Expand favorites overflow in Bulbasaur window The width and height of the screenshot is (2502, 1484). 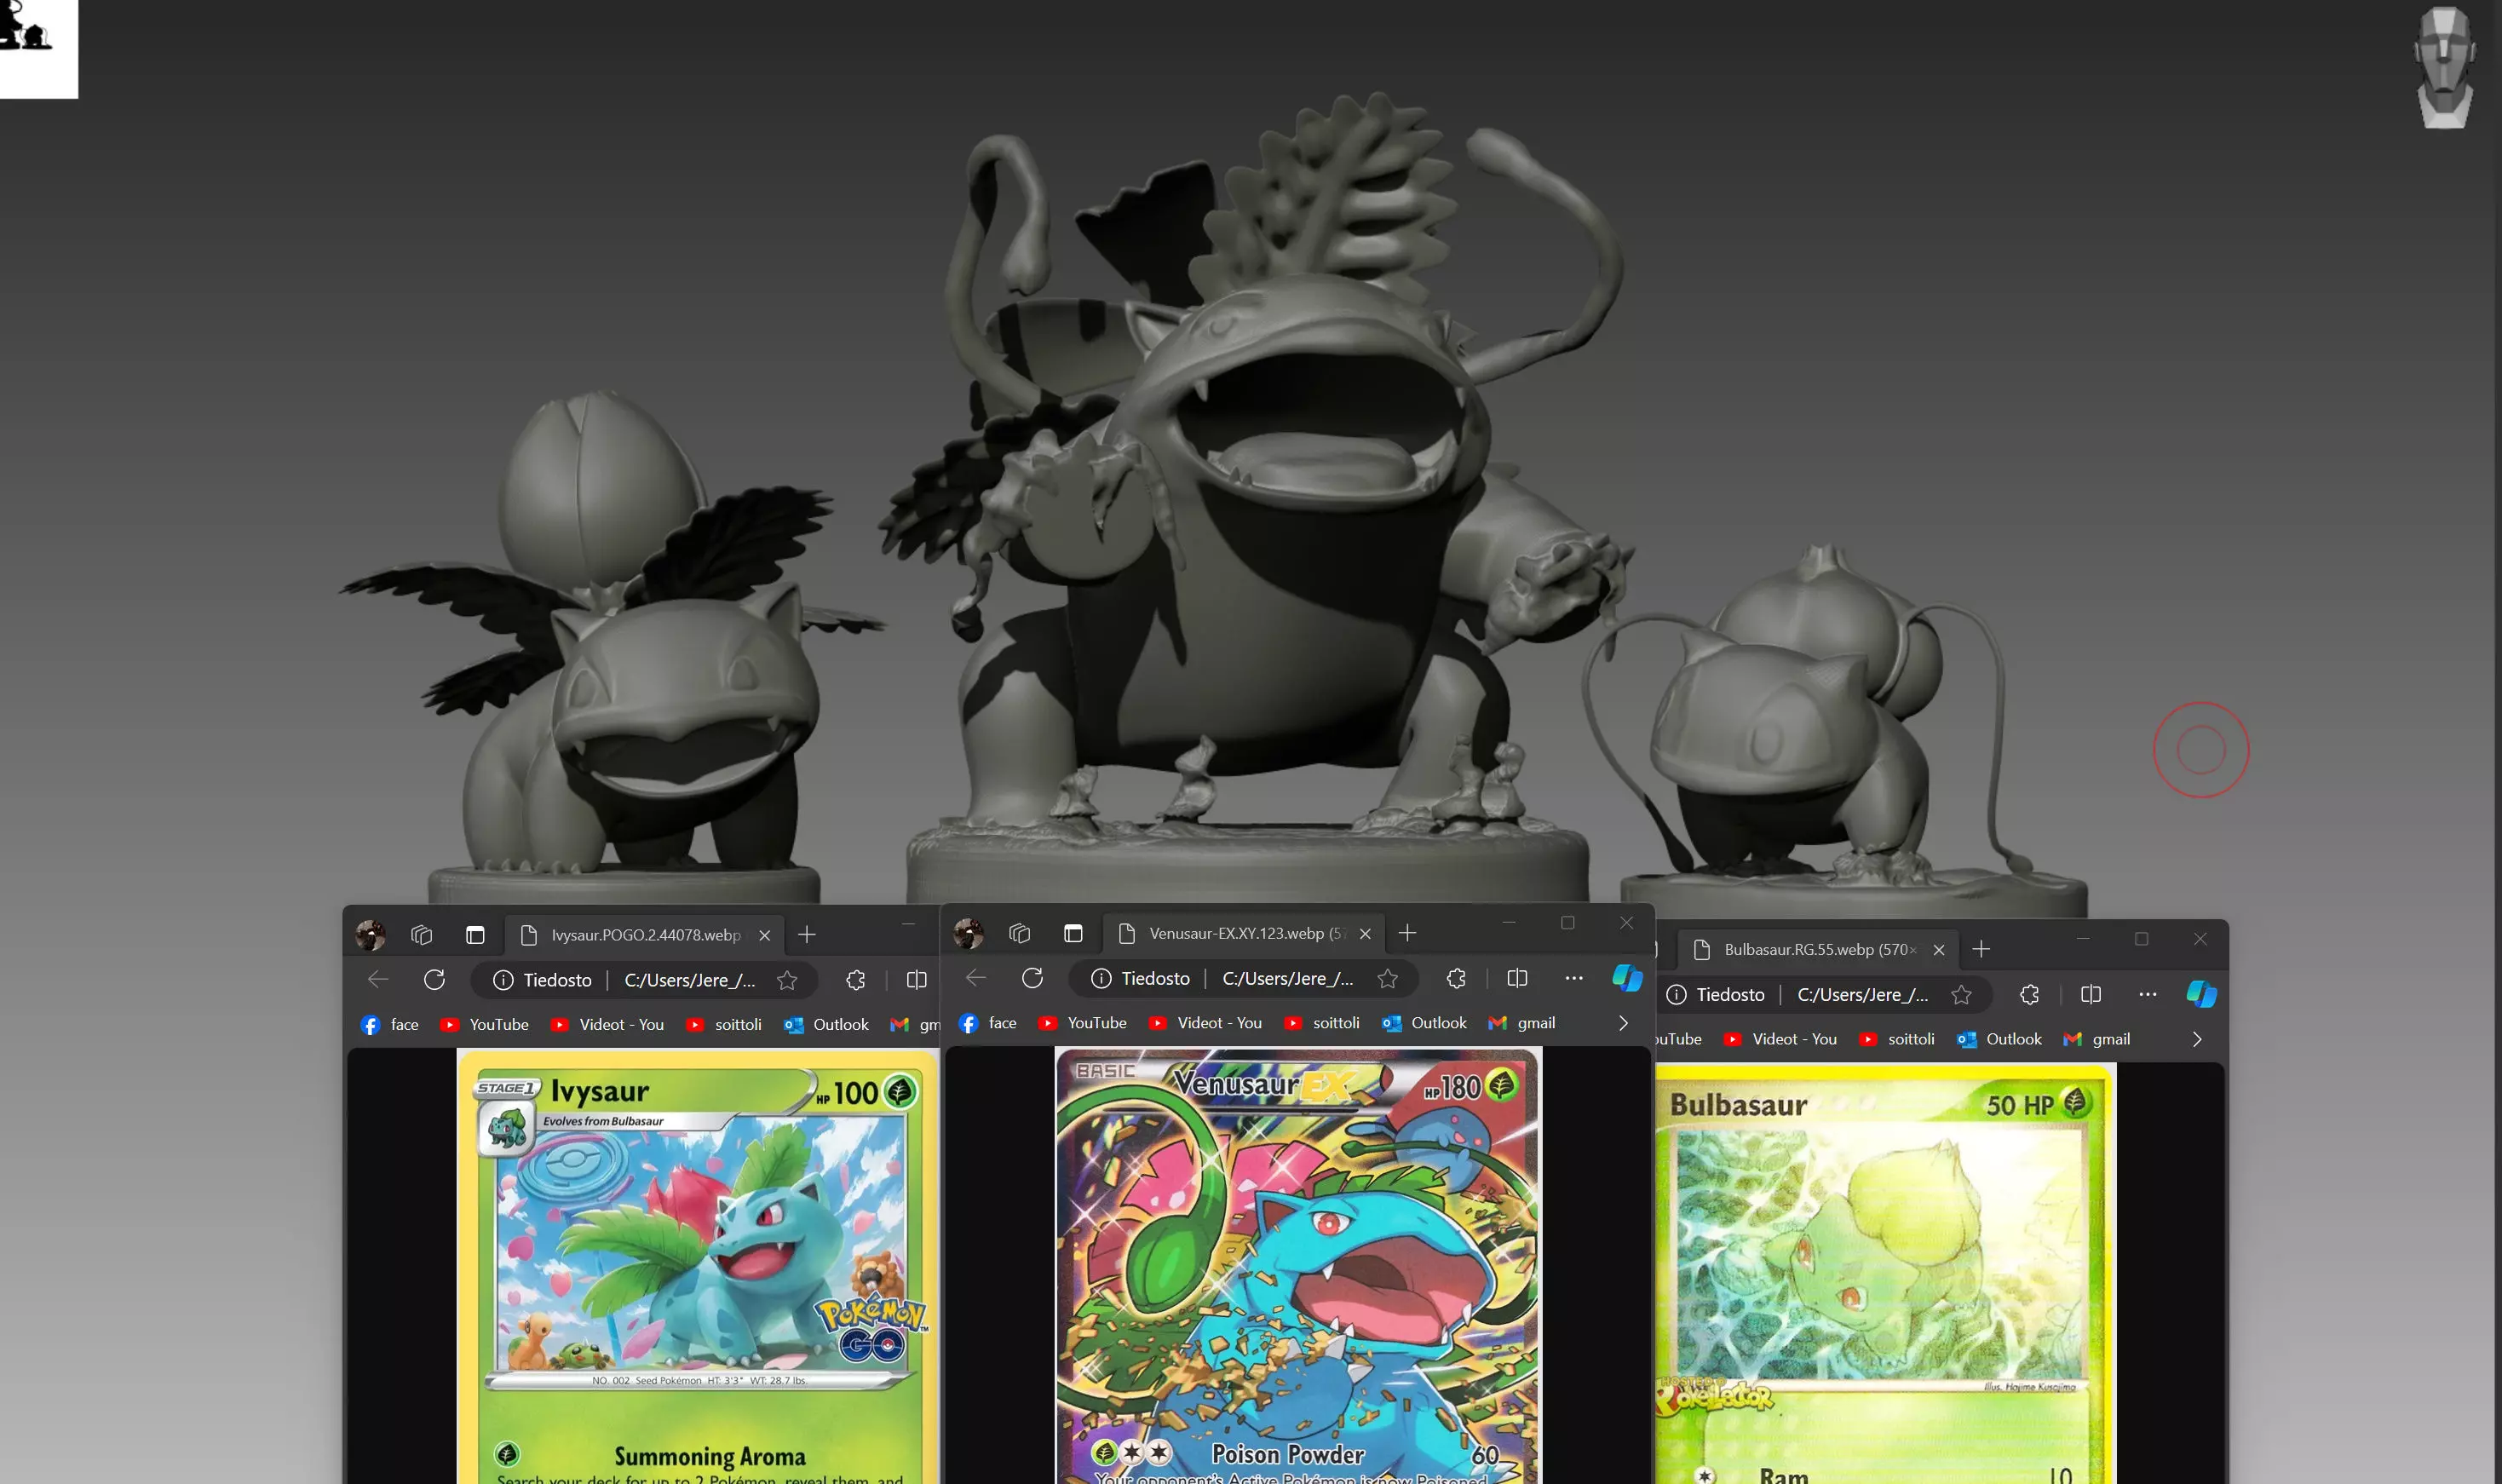2197,1039
